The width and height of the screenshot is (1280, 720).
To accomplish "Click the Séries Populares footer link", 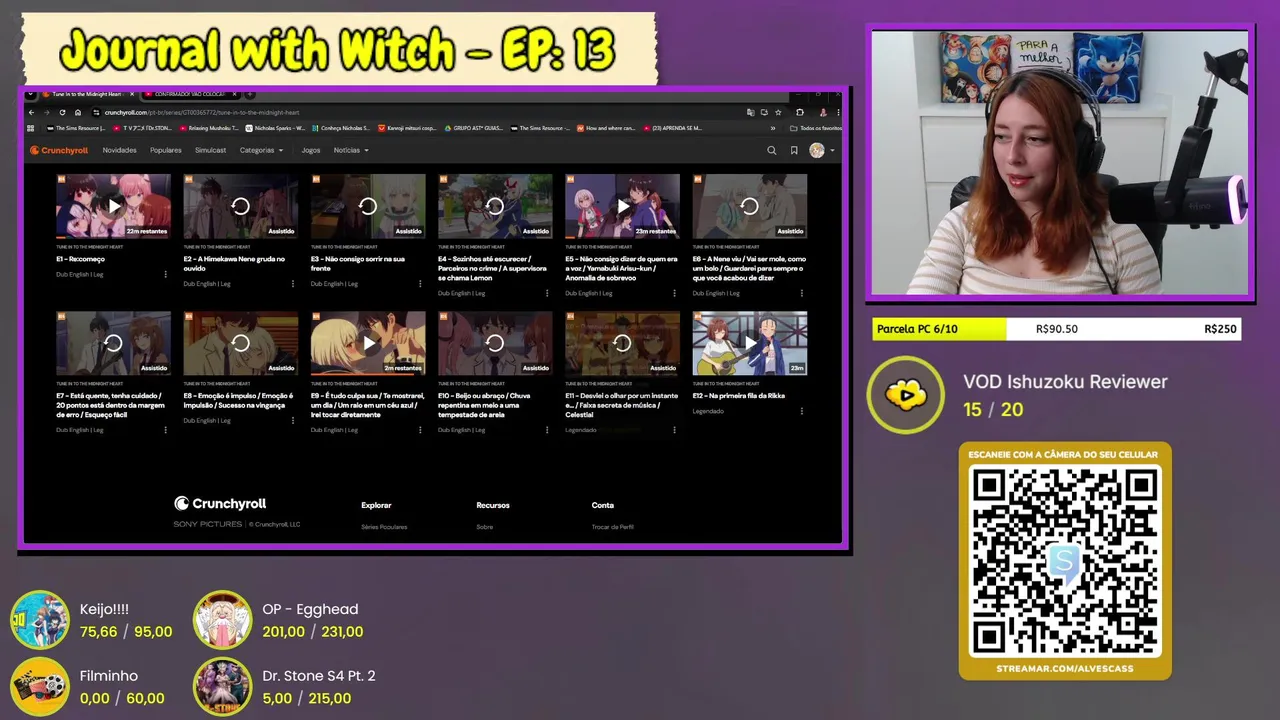I will [x=384, y=527].
